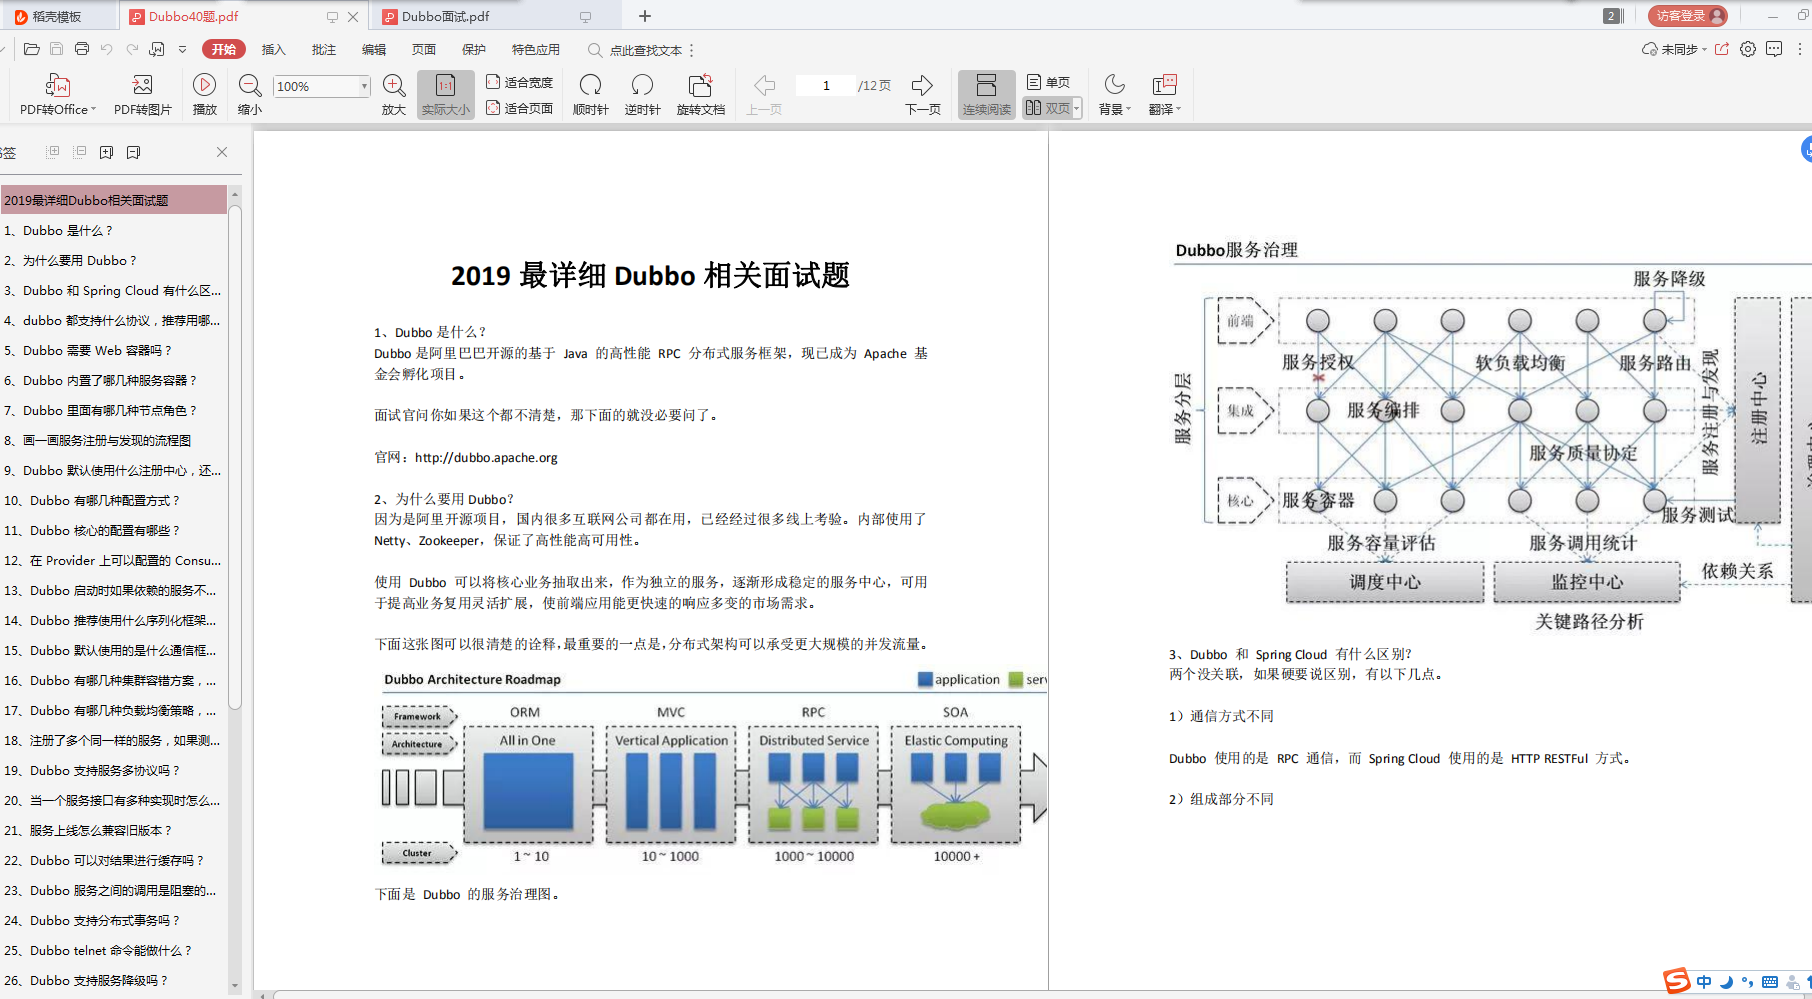The width and height of the screenshot is (1812, 999).
Task: Enable 连续阅读 continuous reading mode
Action: point(986,92)
